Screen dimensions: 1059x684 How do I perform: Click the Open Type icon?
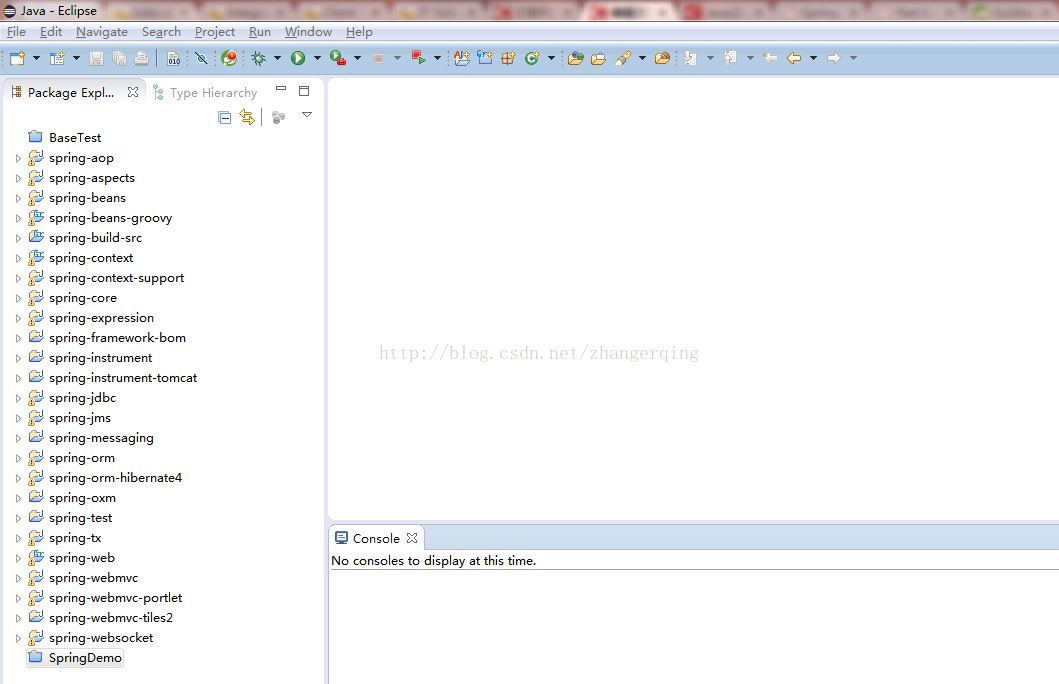pos(575,58)
